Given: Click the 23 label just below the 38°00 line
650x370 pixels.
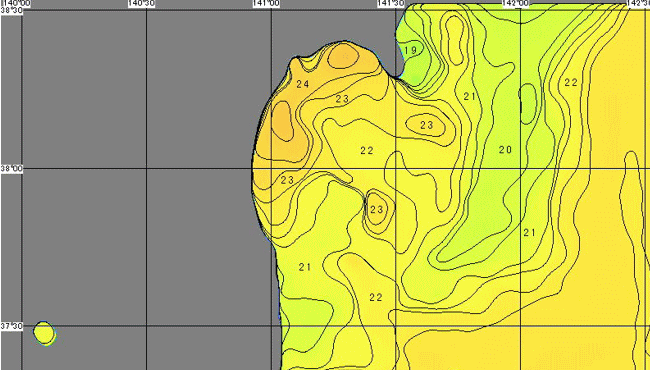Looking at the screenshot, I should point(287,180).
